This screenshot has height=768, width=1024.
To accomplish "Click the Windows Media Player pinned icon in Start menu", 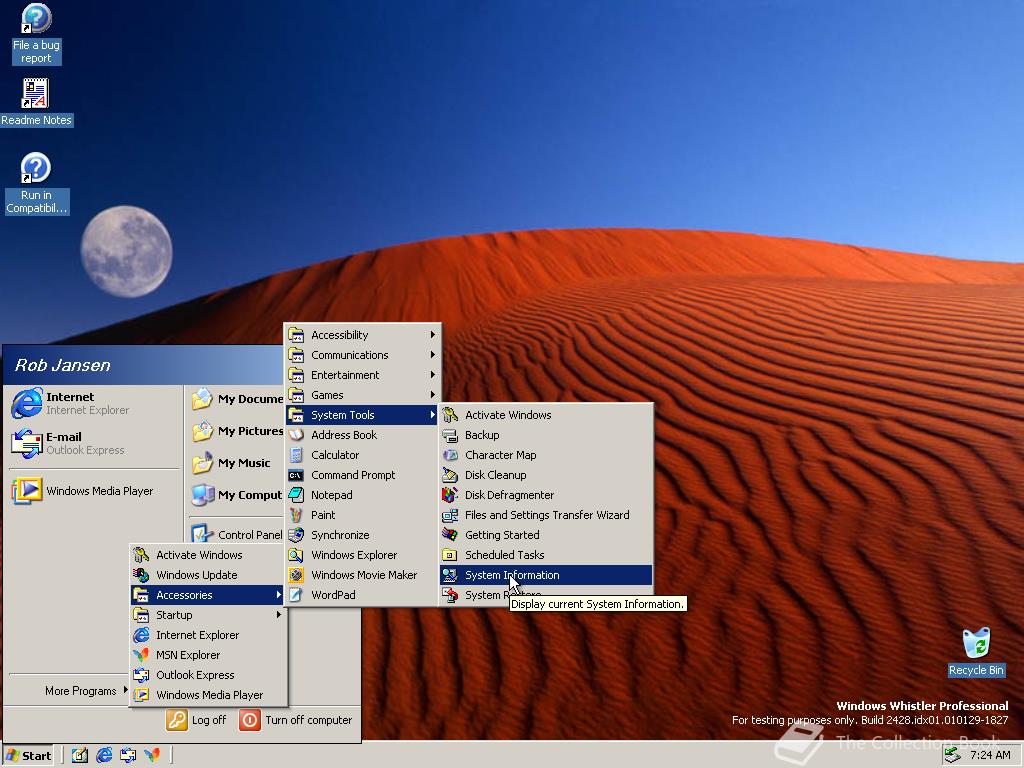I will click(x=27, y=491).
